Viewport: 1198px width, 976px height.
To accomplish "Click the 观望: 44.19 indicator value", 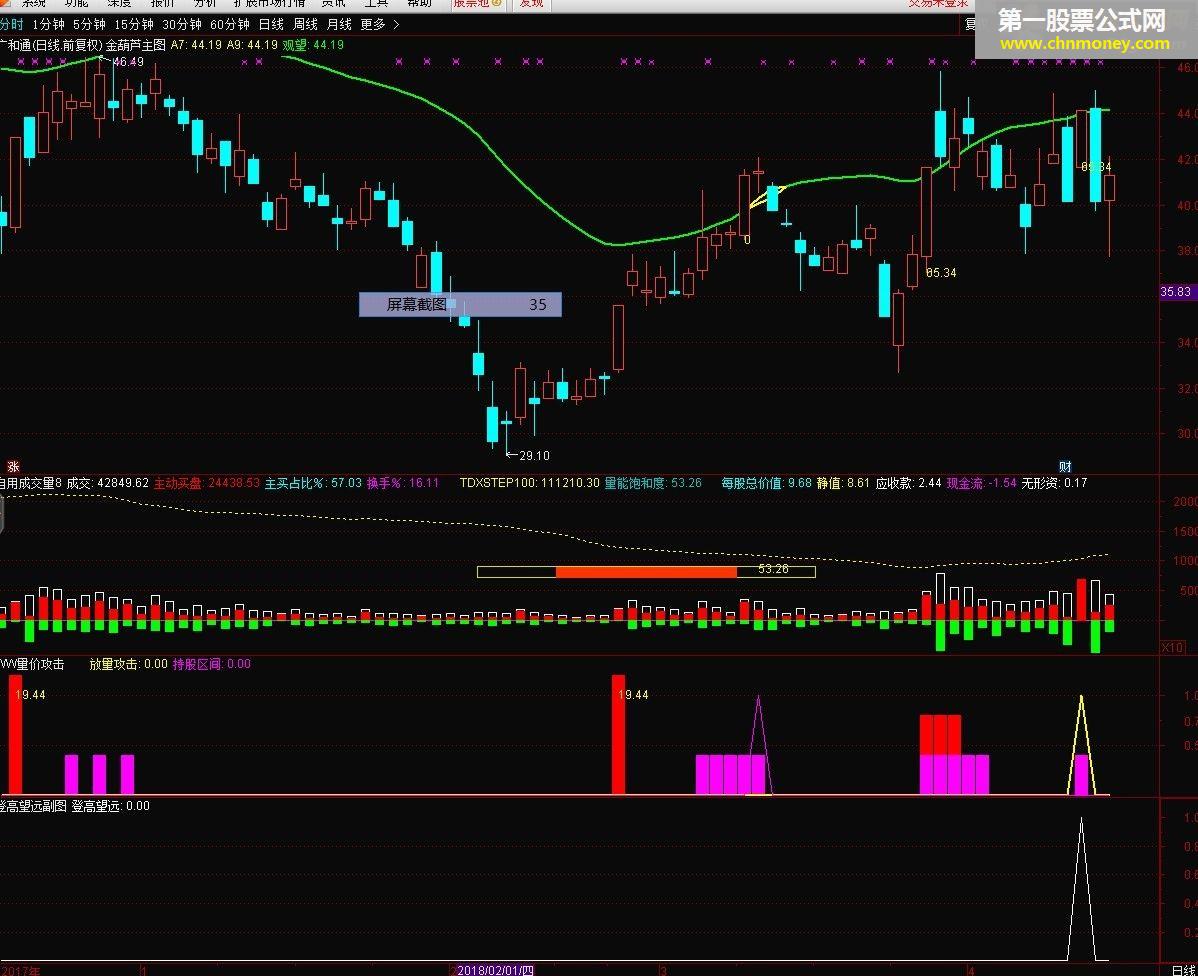I will point(313,45).
